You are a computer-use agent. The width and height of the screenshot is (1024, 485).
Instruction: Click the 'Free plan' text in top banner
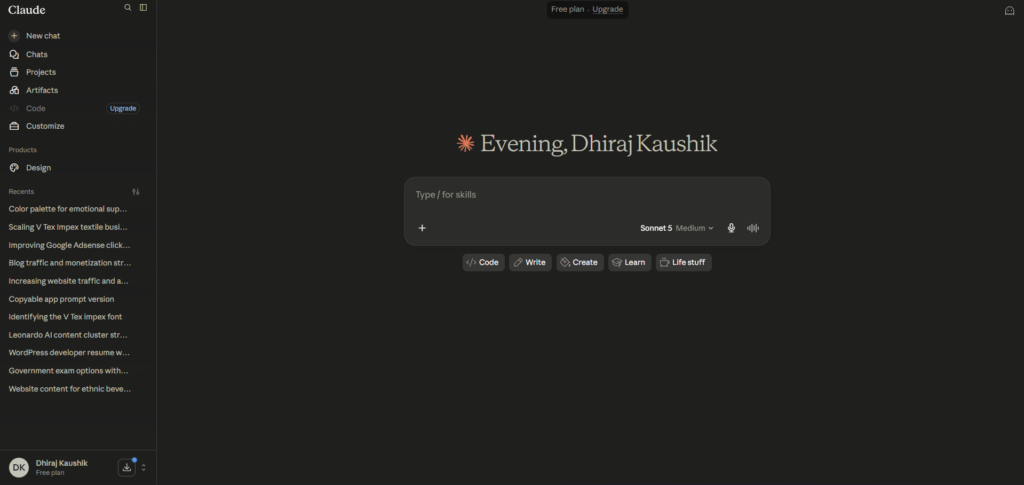568,9
